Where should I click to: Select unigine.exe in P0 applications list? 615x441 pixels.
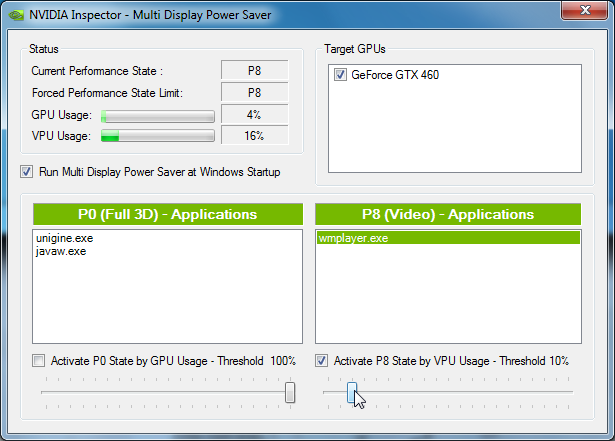pos(64,238)
